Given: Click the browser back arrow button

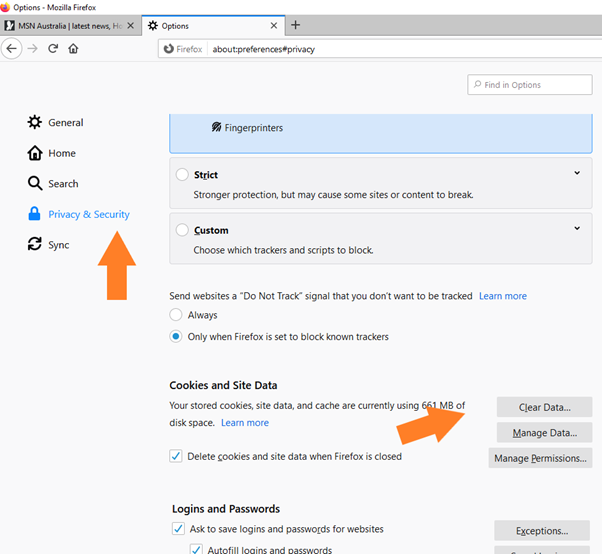Looking at the screenshot, I should point(13,48).
